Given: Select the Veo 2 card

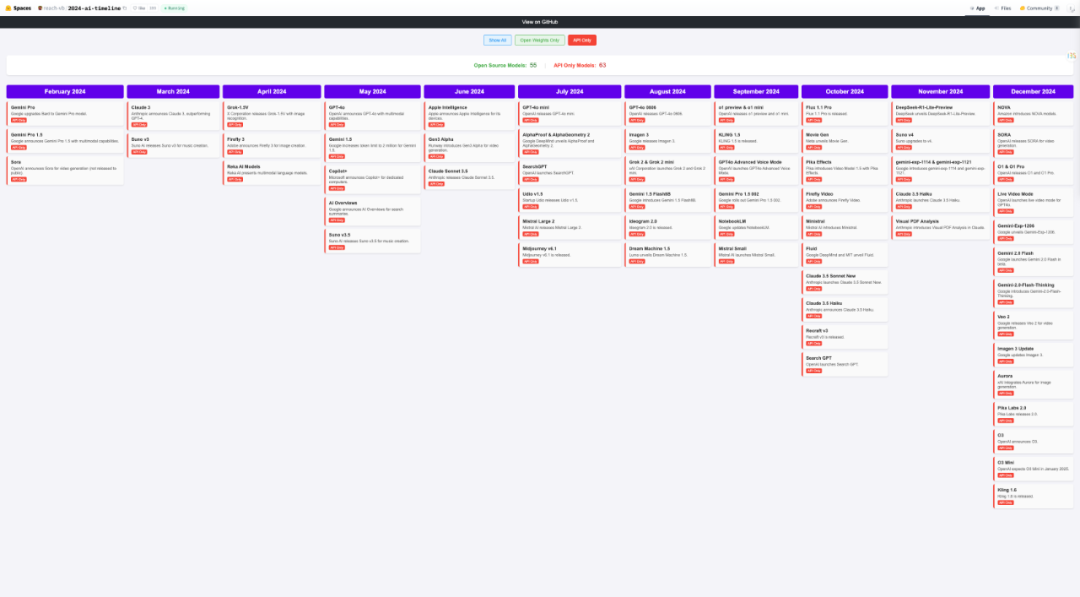Looking at the screenshot, I should click(1033, 325).
